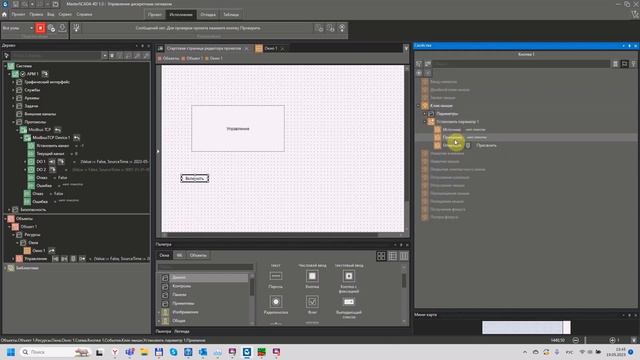Select the Контролы palette category

click(182, 286)
